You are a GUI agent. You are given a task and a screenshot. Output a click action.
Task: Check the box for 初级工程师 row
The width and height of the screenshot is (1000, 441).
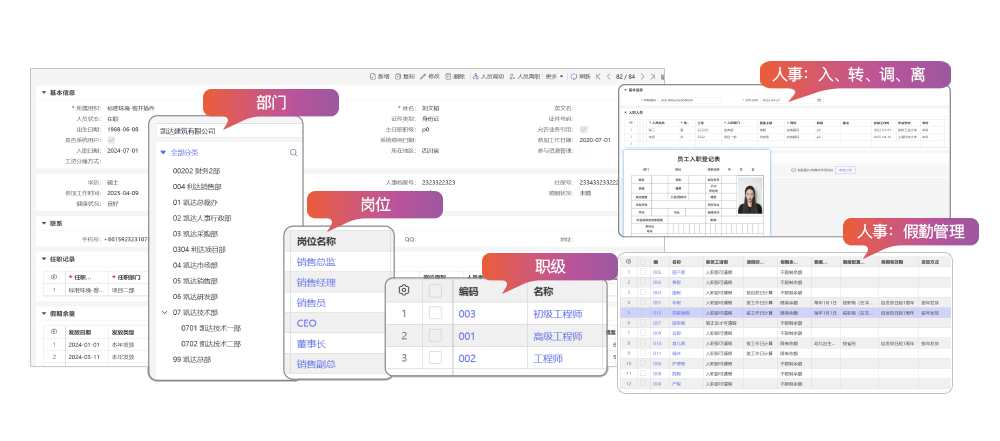435,313
